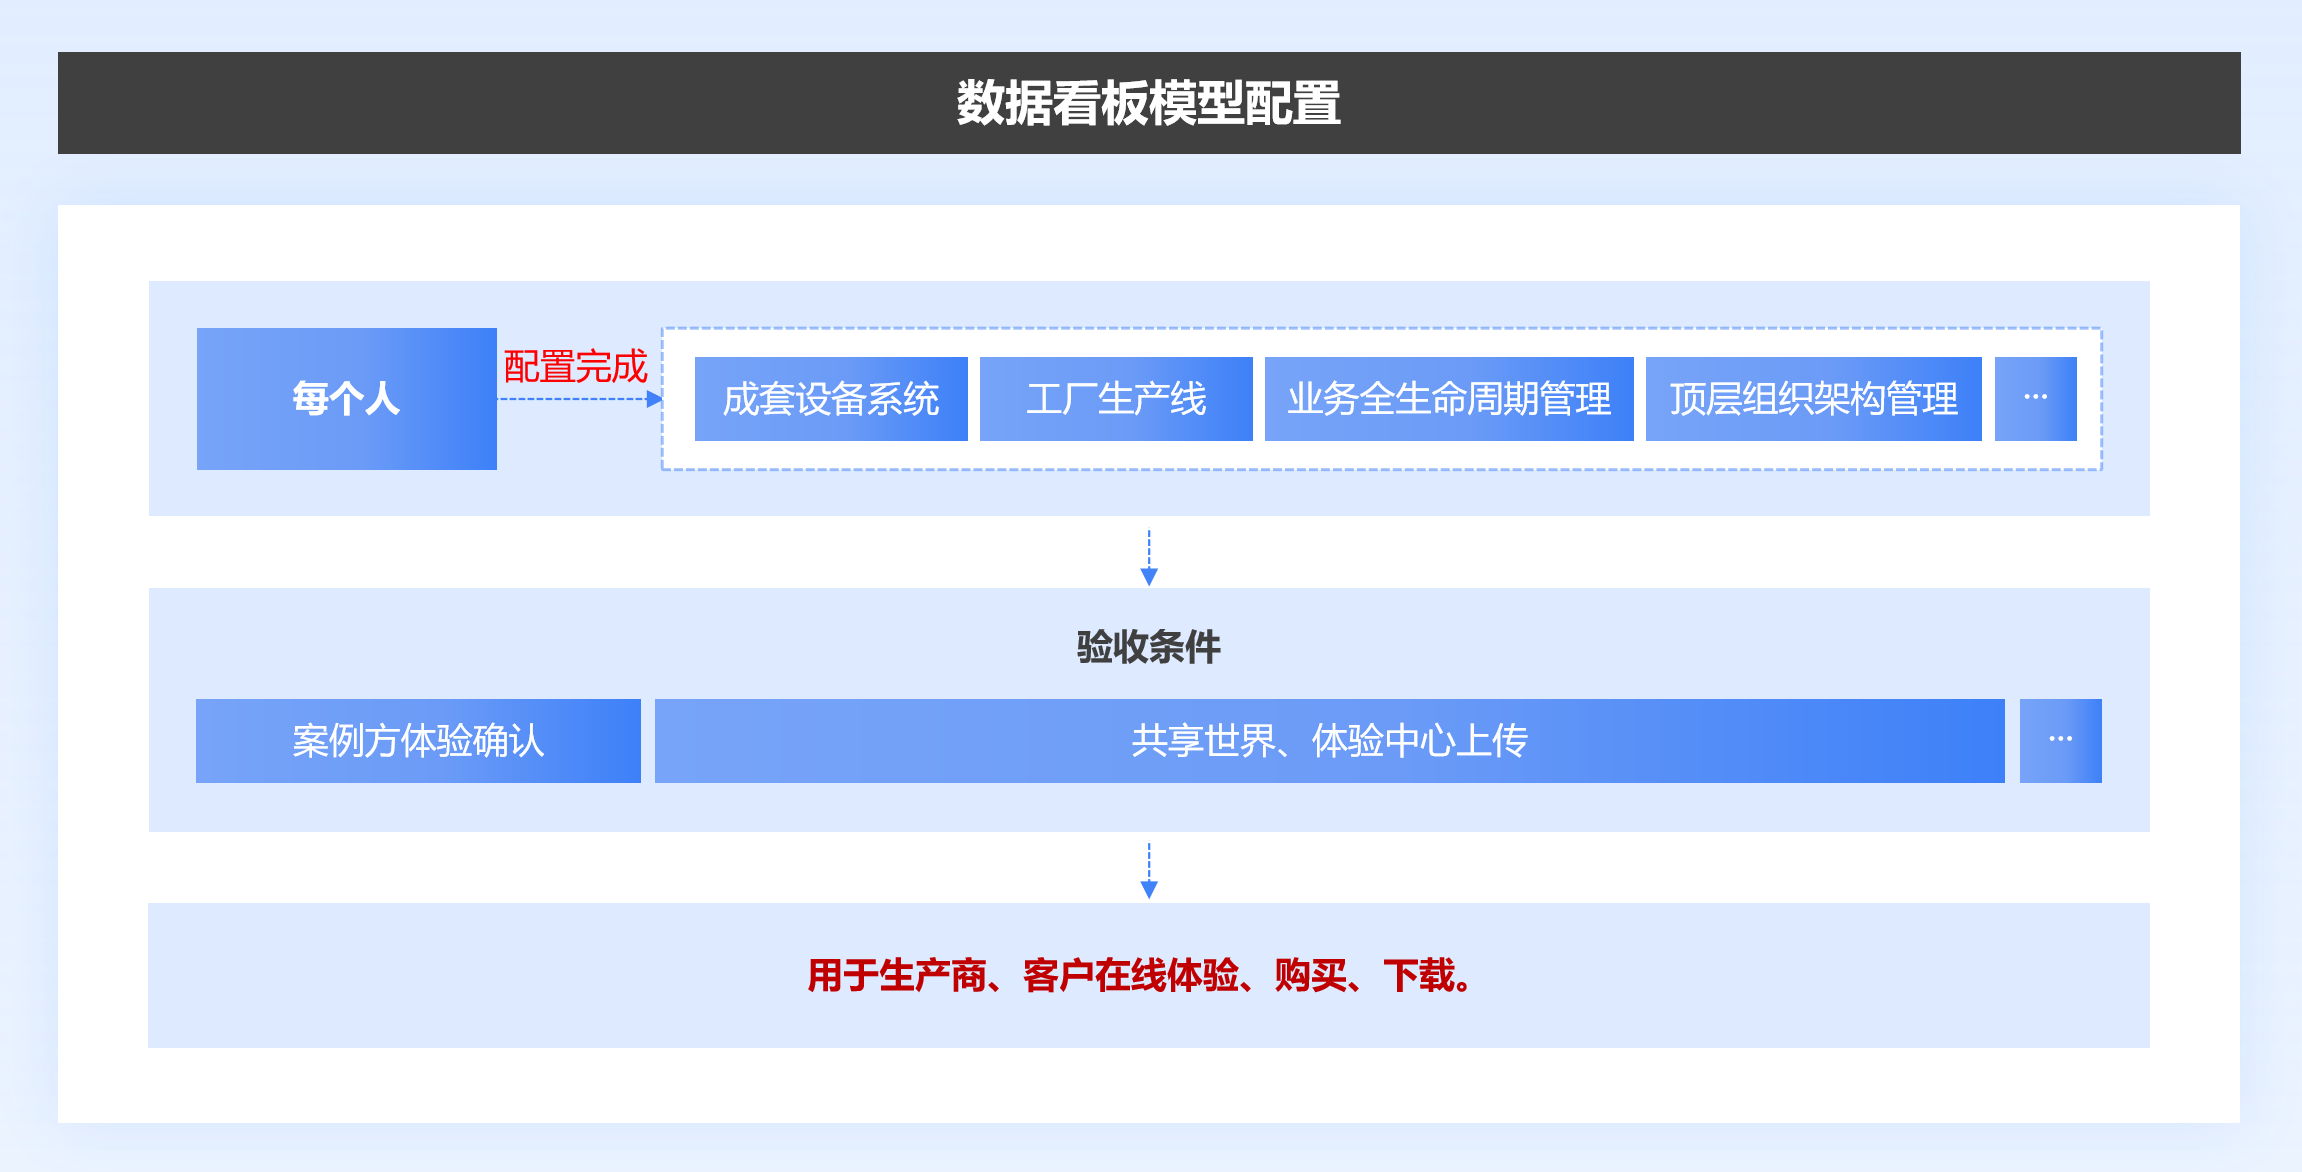
Task: Select the 工厂生产线 module box
Action: (1115, 399)
